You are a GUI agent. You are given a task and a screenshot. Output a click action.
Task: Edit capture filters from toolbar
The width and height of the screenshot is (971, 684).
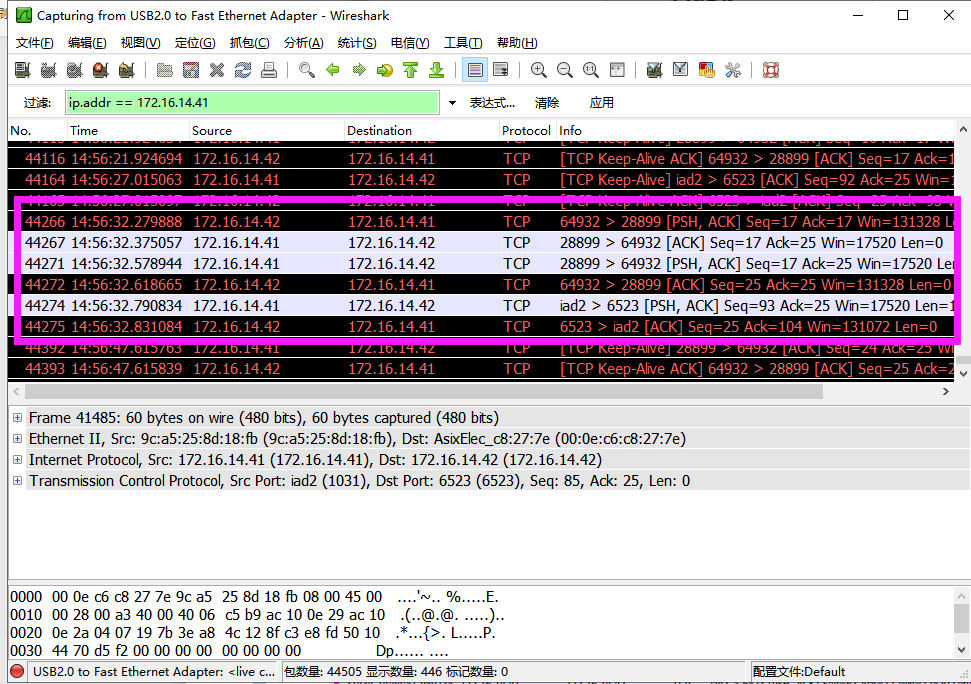coord(654,70)
